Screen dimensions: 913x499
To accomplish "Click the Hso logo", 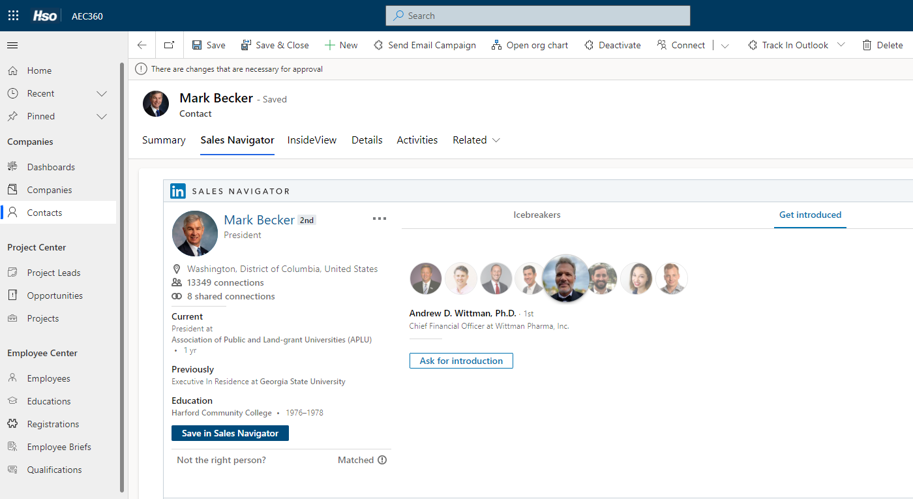I will [x=45, y=16].
